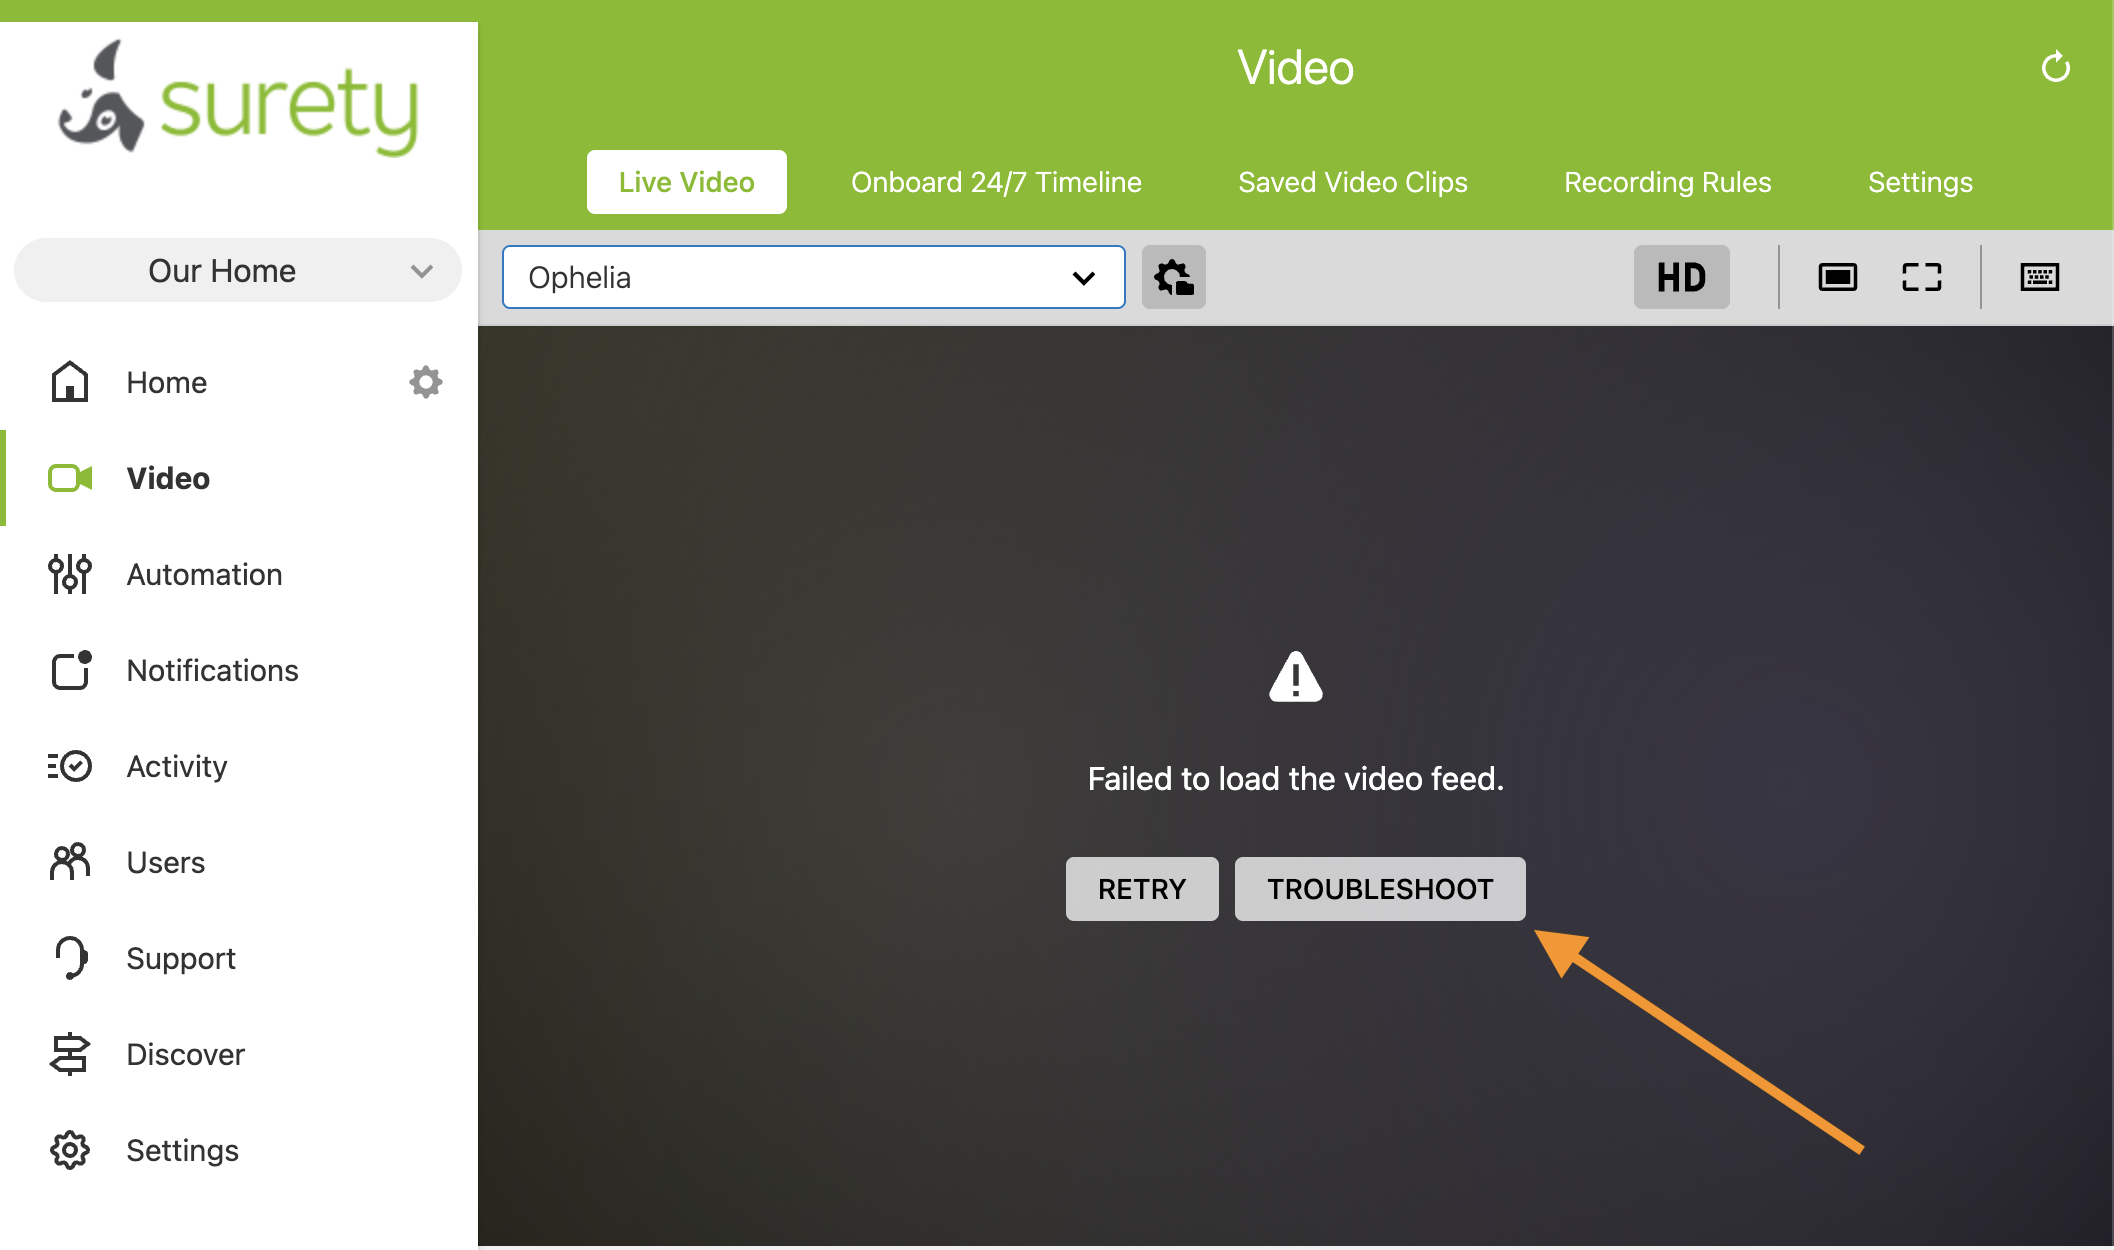Select Onboard 24/7 Timeline

tap(996, 181)
